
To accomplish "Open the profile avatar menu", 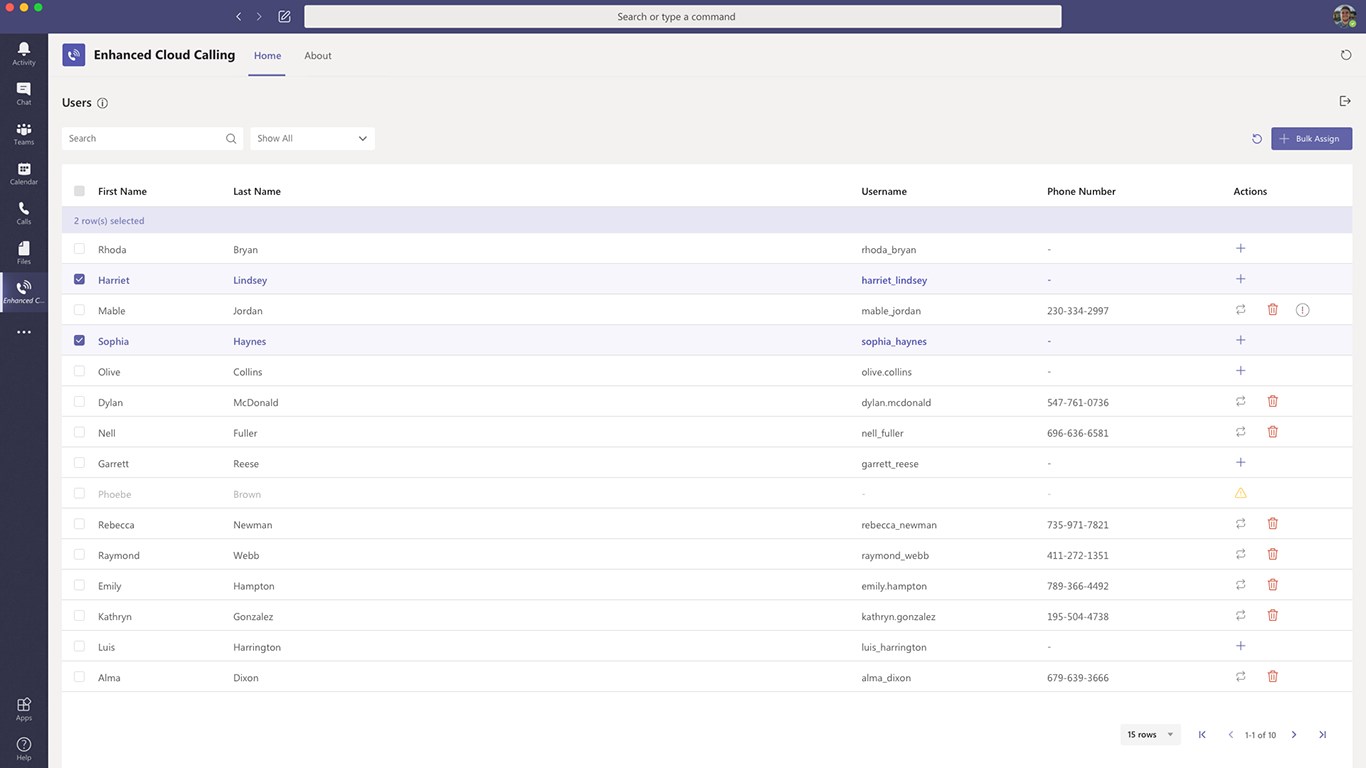I will coord(1344,16).
